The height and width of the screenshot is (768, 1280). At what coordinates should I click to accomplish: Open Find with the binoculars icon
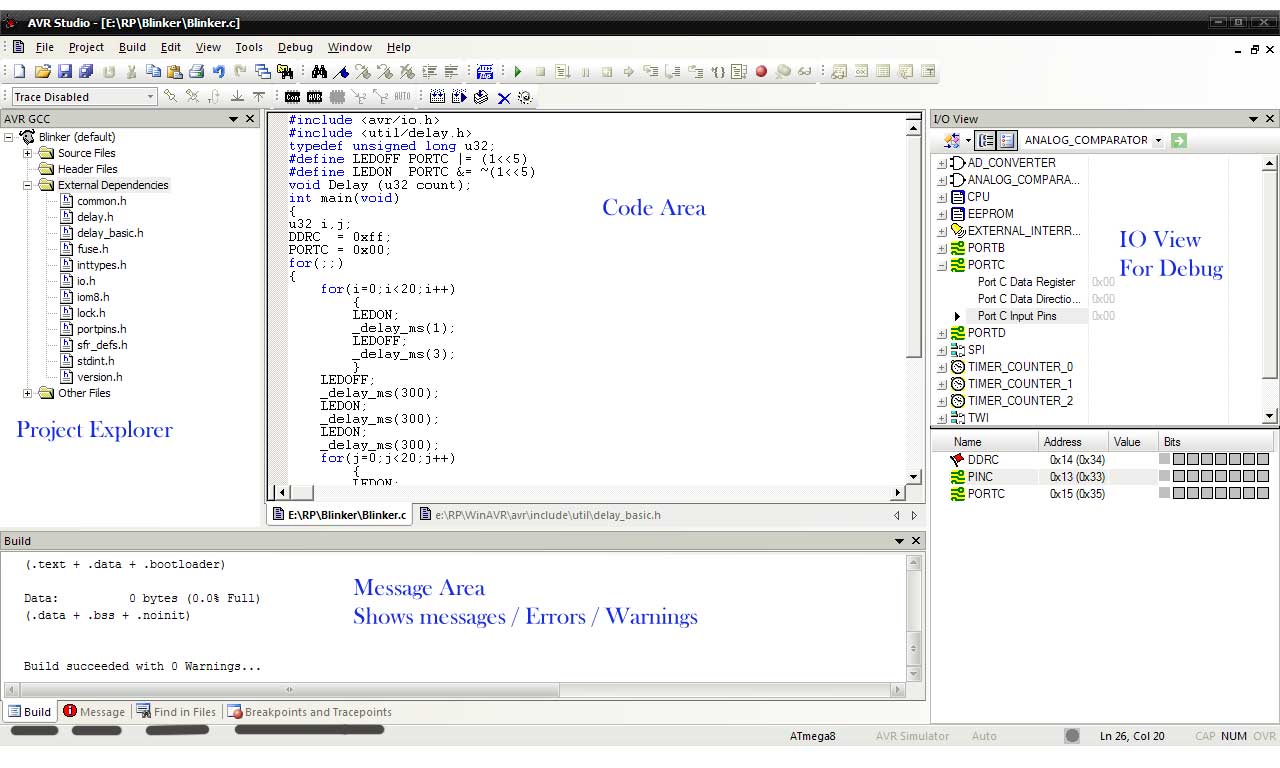(319, 71)
